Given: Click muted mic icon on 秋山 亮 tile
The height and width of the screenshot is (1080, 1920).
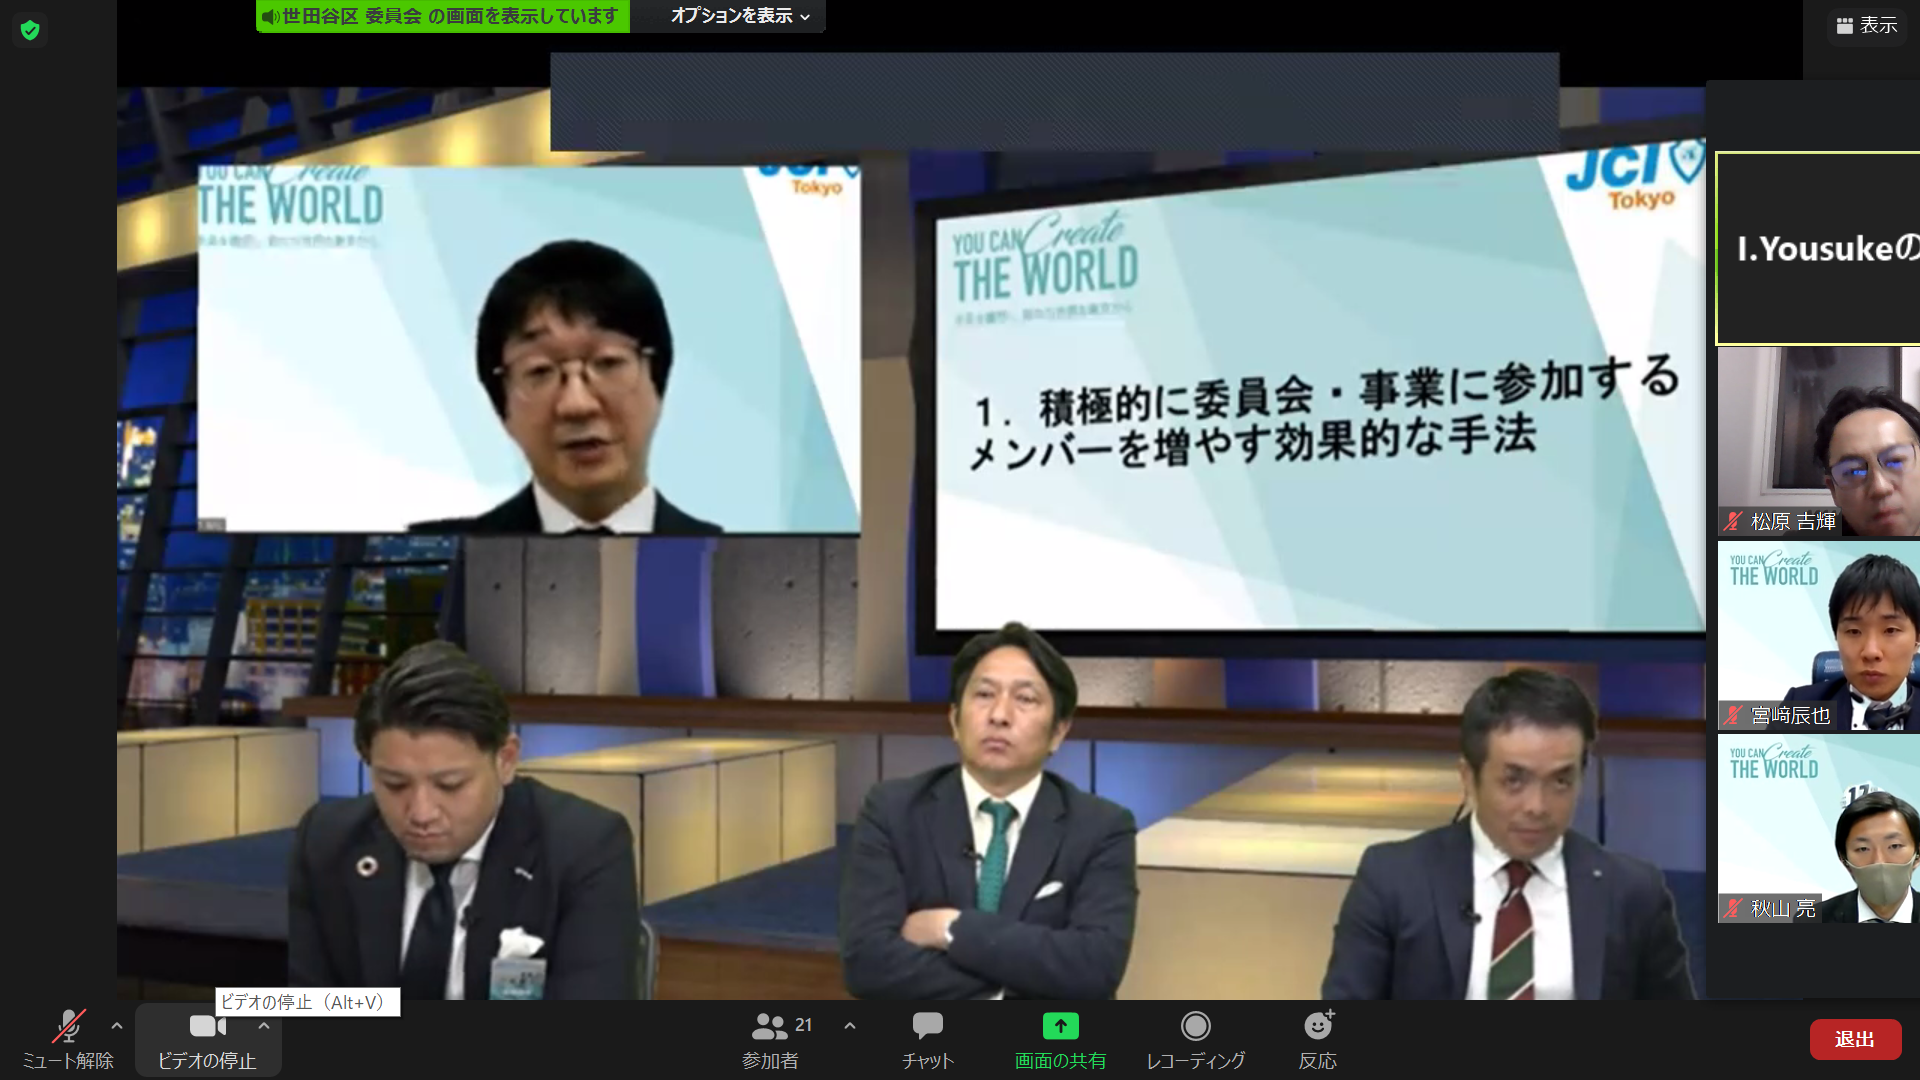Looking at the screenshot, I should [1733, 908].
